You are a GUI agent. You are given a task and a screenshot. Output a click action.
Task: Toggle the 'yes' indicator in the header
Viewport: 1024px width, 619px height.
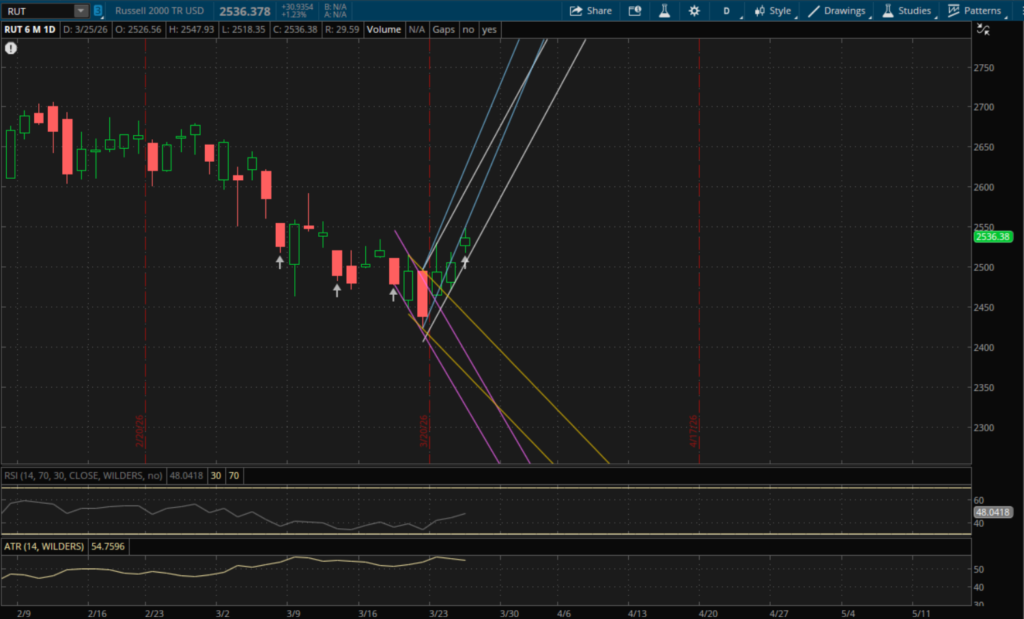[489, 30]
